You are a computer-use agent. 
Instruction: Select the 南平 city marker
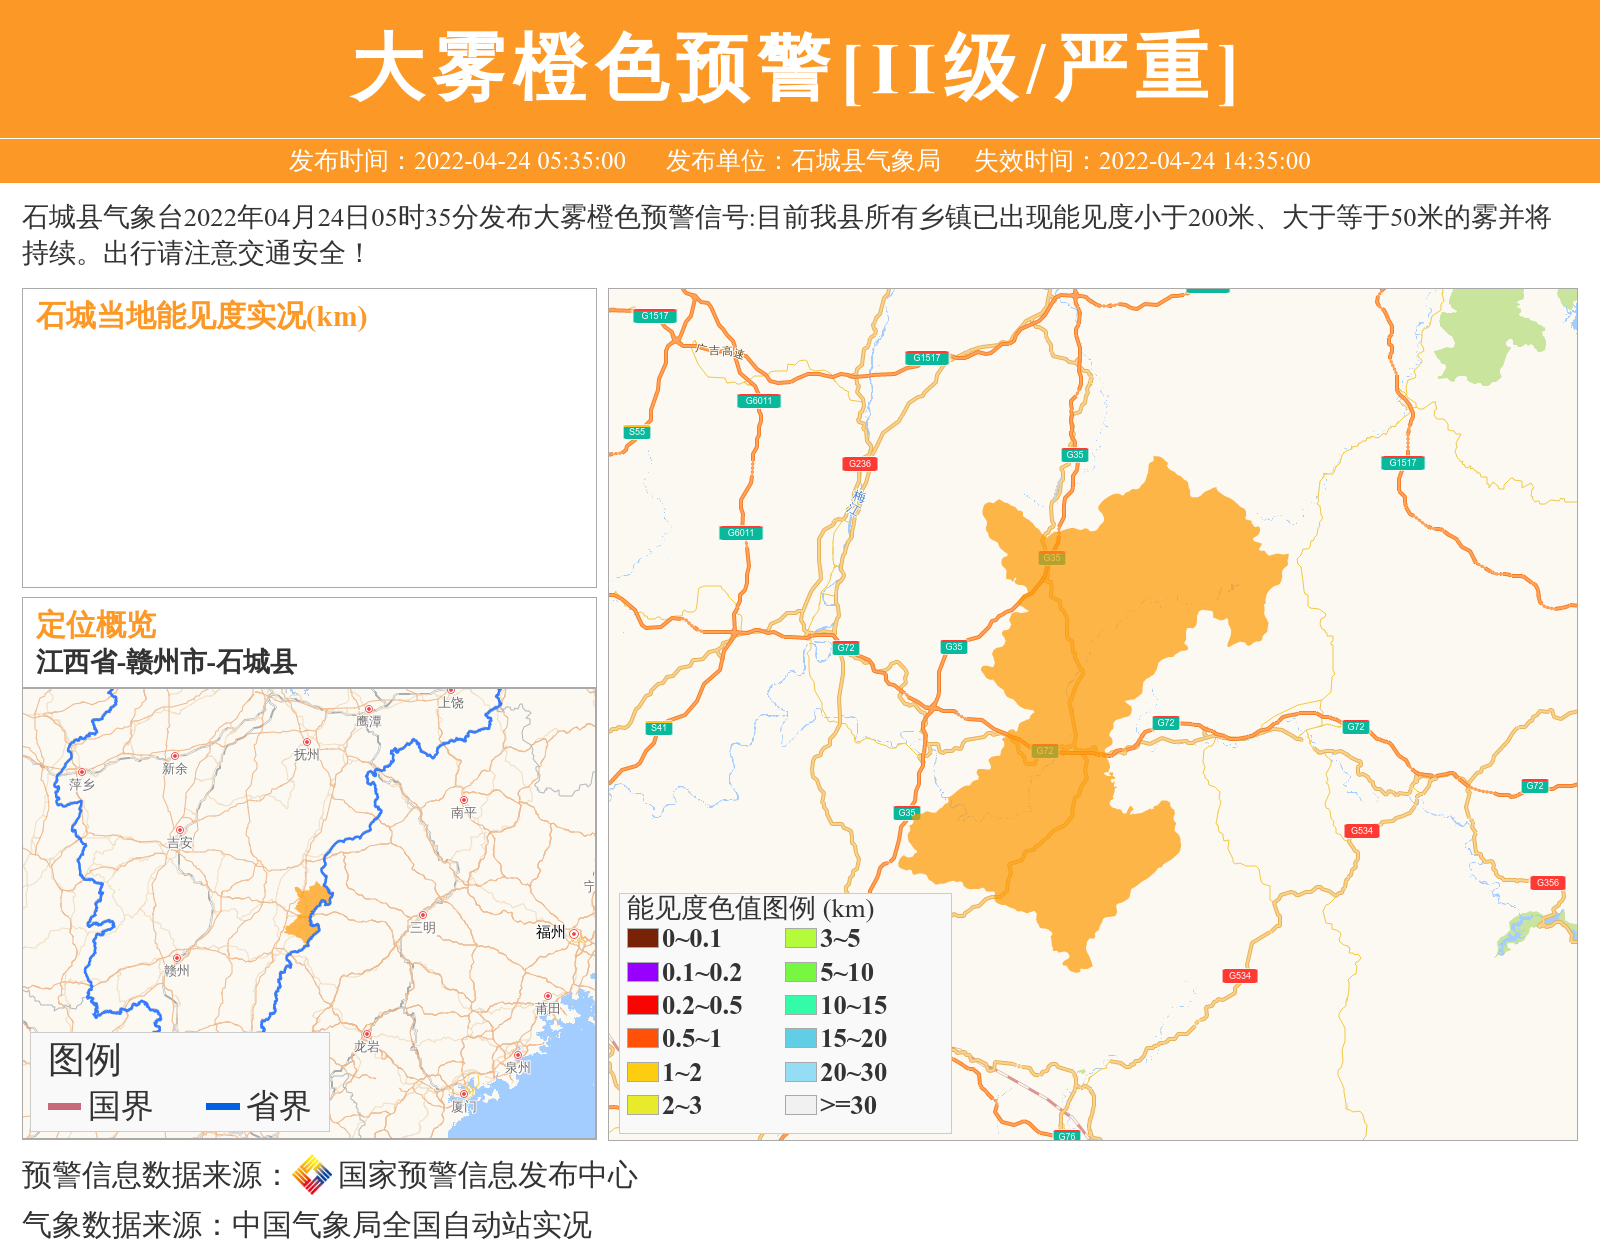point(464,800)
